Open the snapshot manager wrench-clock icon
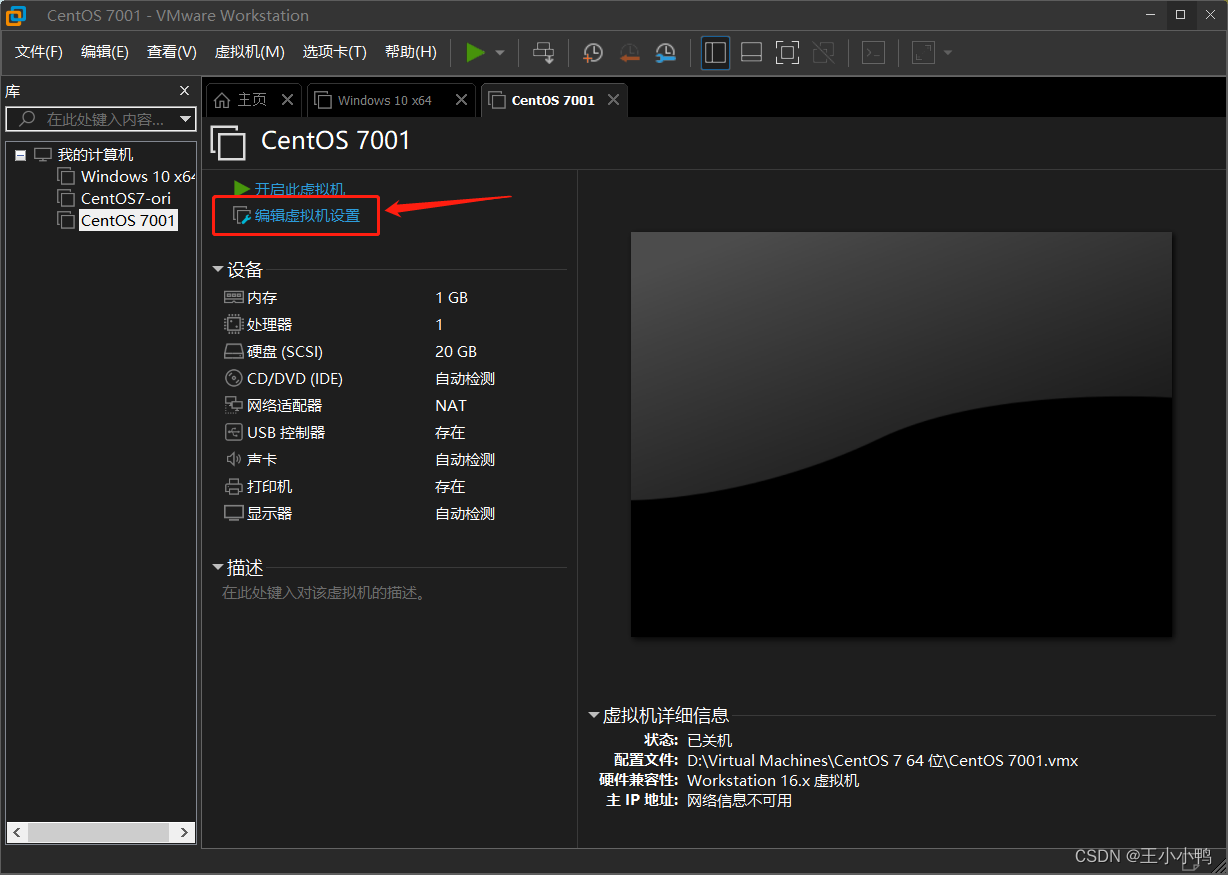Image resolution: width=1228 pixels, height=875 pixels. pyautogui.click(x=665, y=53)
